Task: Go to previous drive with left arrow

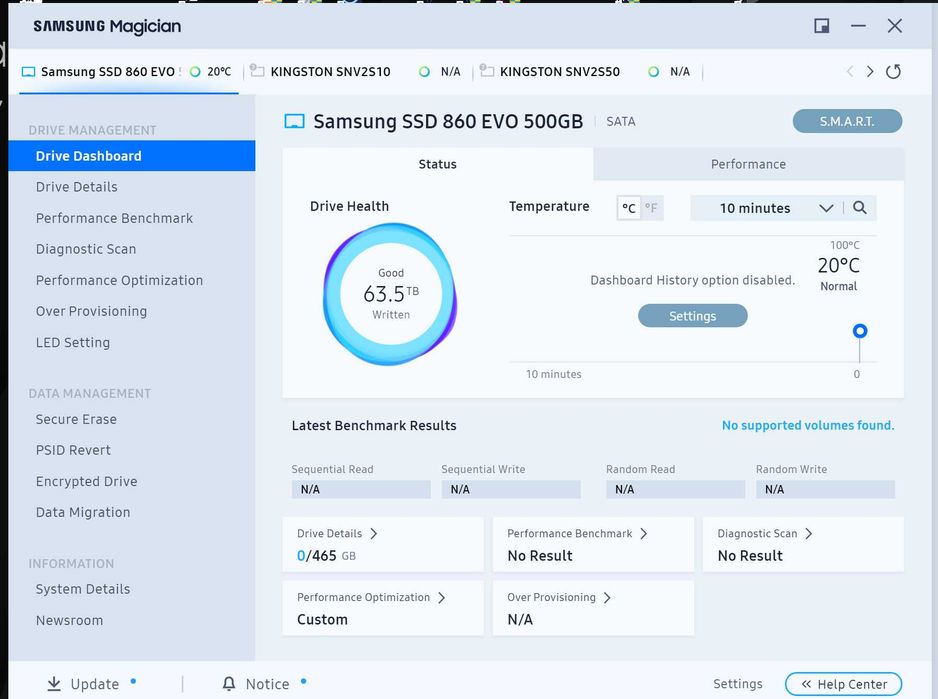Action: [850, 72]
